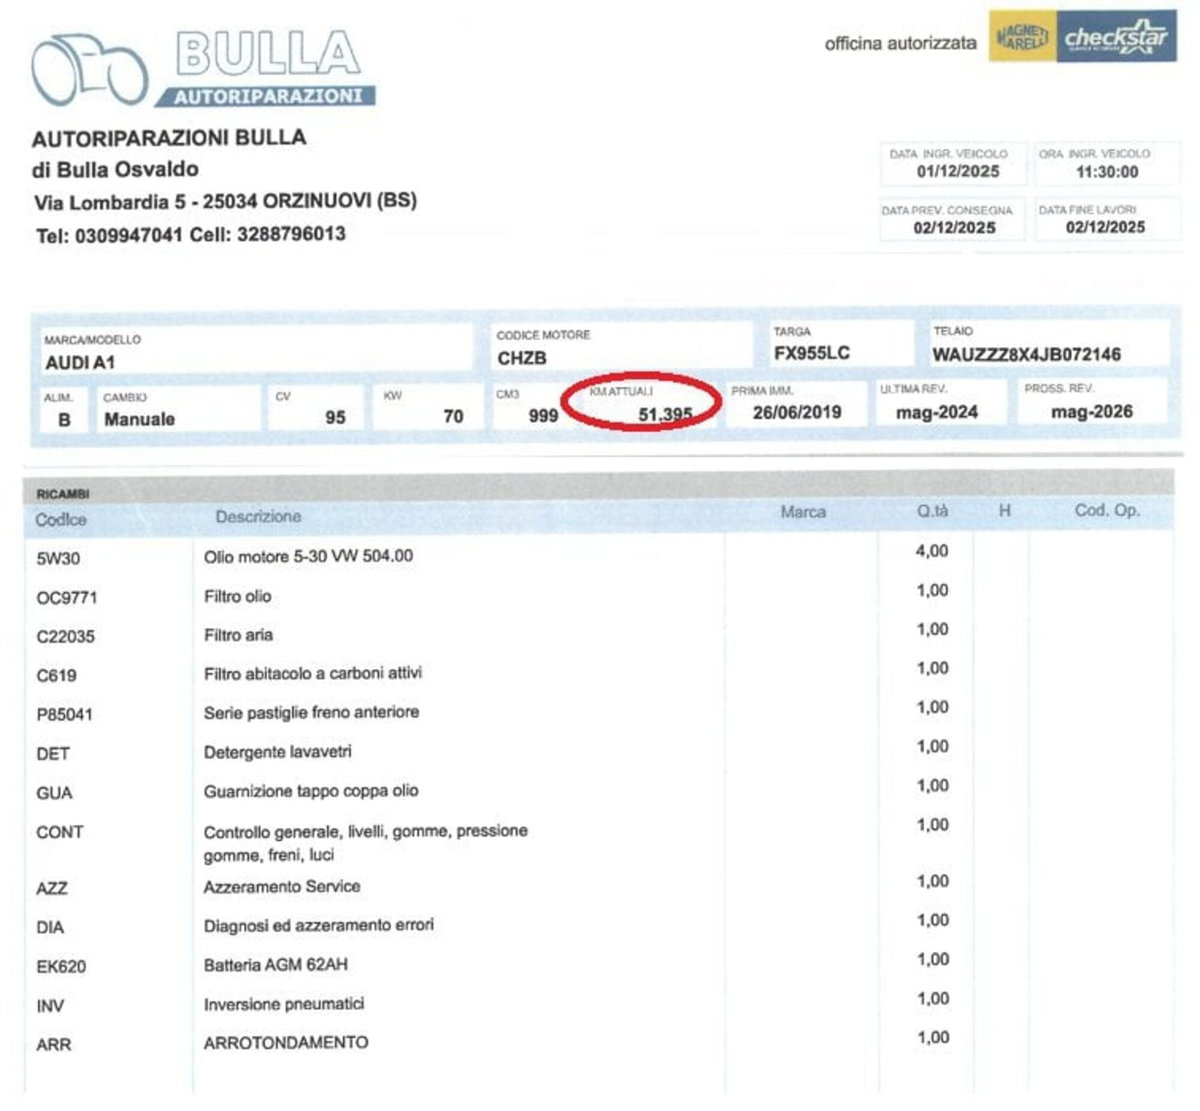Screen dimensions: 1200x1111
Task: Select the text 'officina autorizzata'
Action: click(900, 43)
